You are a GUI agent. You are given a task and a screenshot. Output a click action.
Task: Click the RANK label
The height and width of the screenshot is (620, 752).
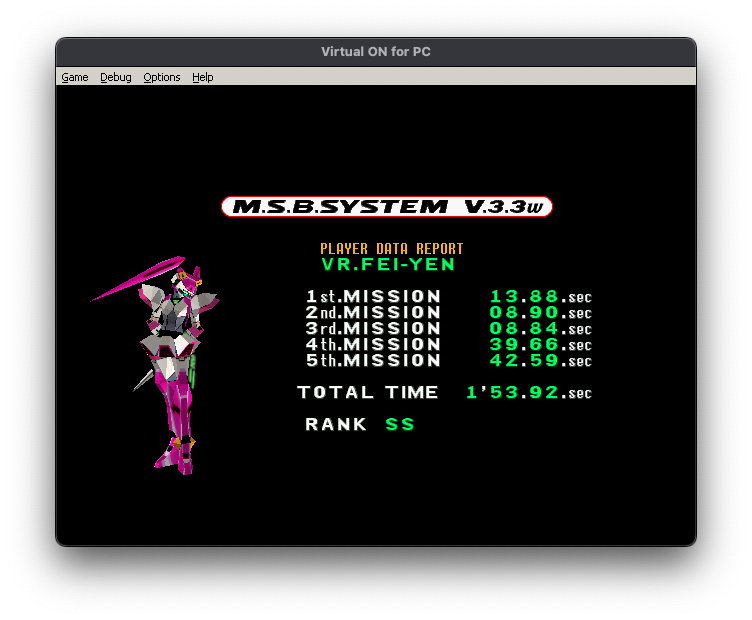[336, 424]
